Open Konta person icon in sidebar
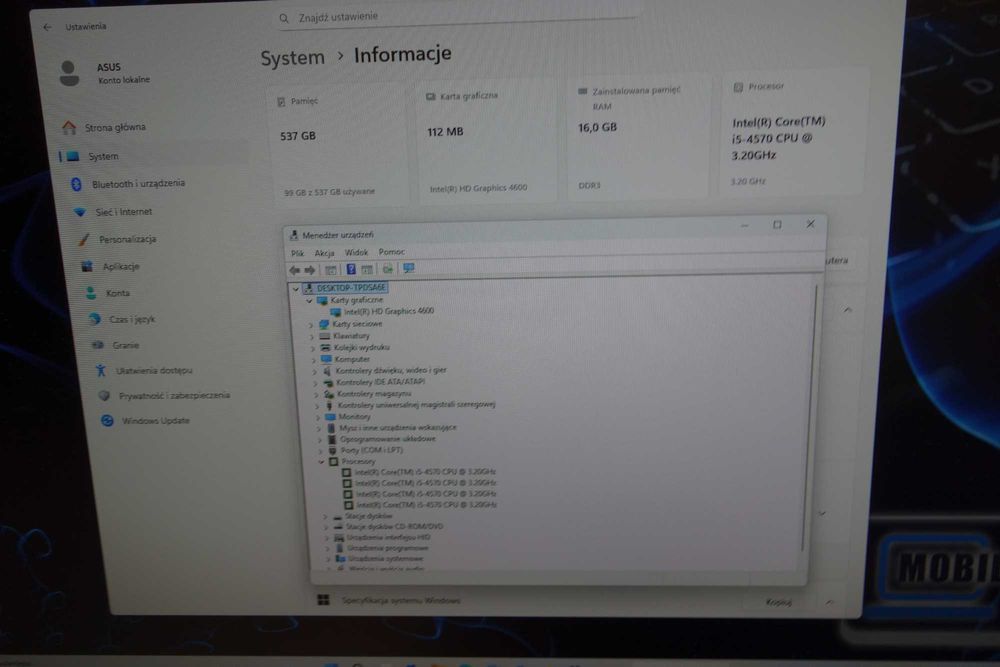Image resolution: width=1000 pixels, height=667 pixels. pyautogui.click(x=91, y=293)
